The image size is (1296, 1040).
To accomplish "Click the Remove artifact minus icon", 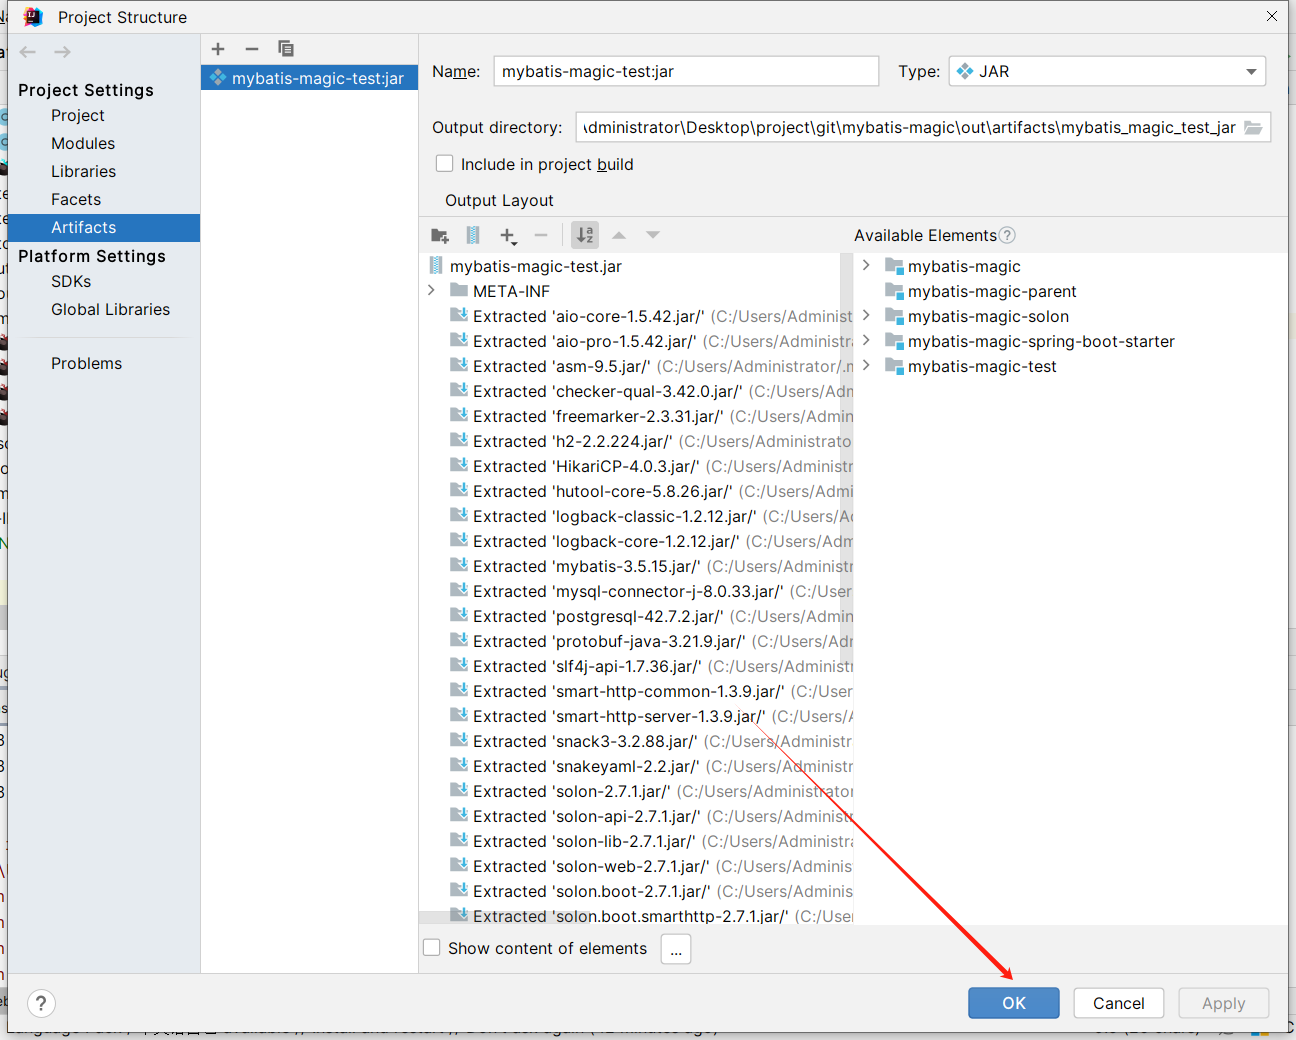I will click(252, 49).
